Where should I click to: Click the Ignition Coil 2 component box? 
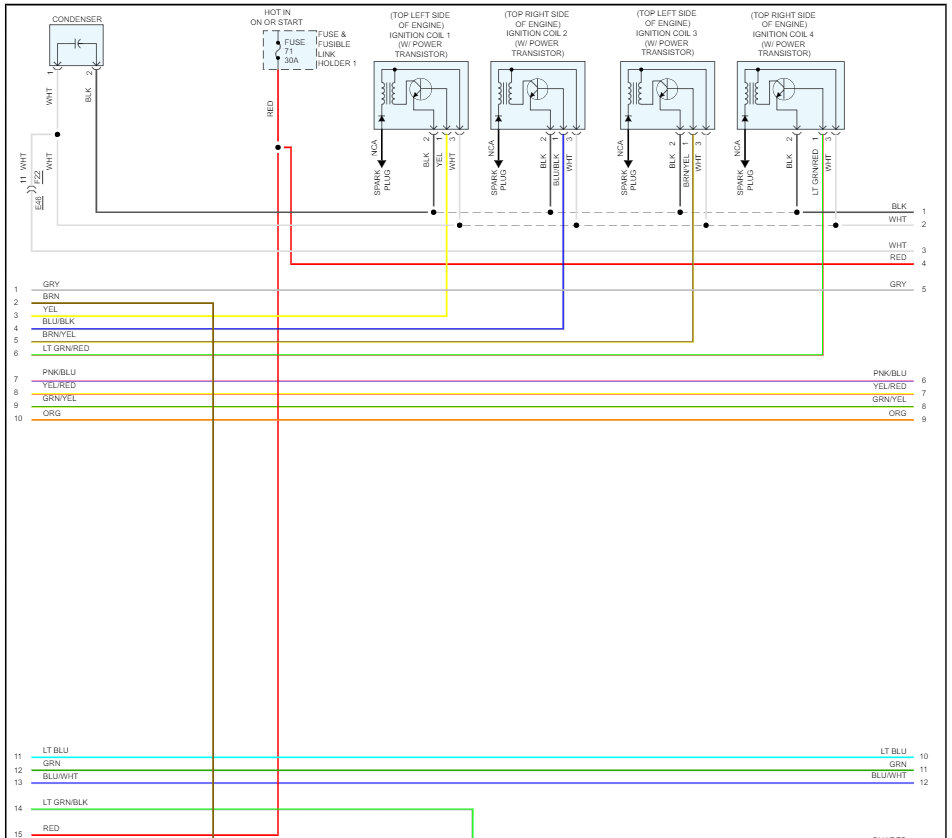537,95
